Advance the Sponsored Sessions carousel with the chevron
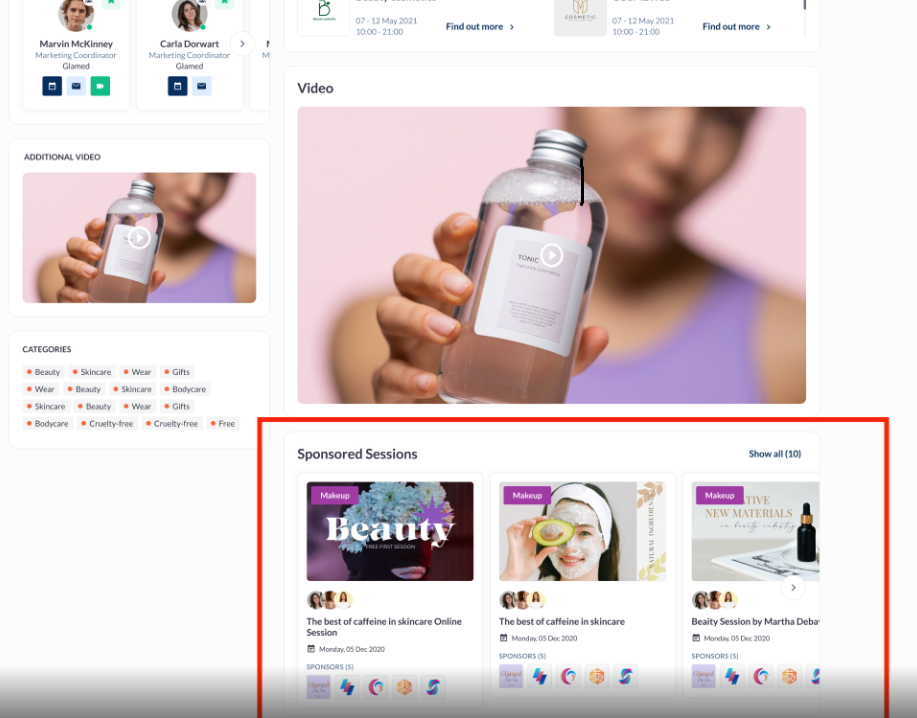This screenshot has width=917, height=718. pyautogui.click(x=793, y=588)
